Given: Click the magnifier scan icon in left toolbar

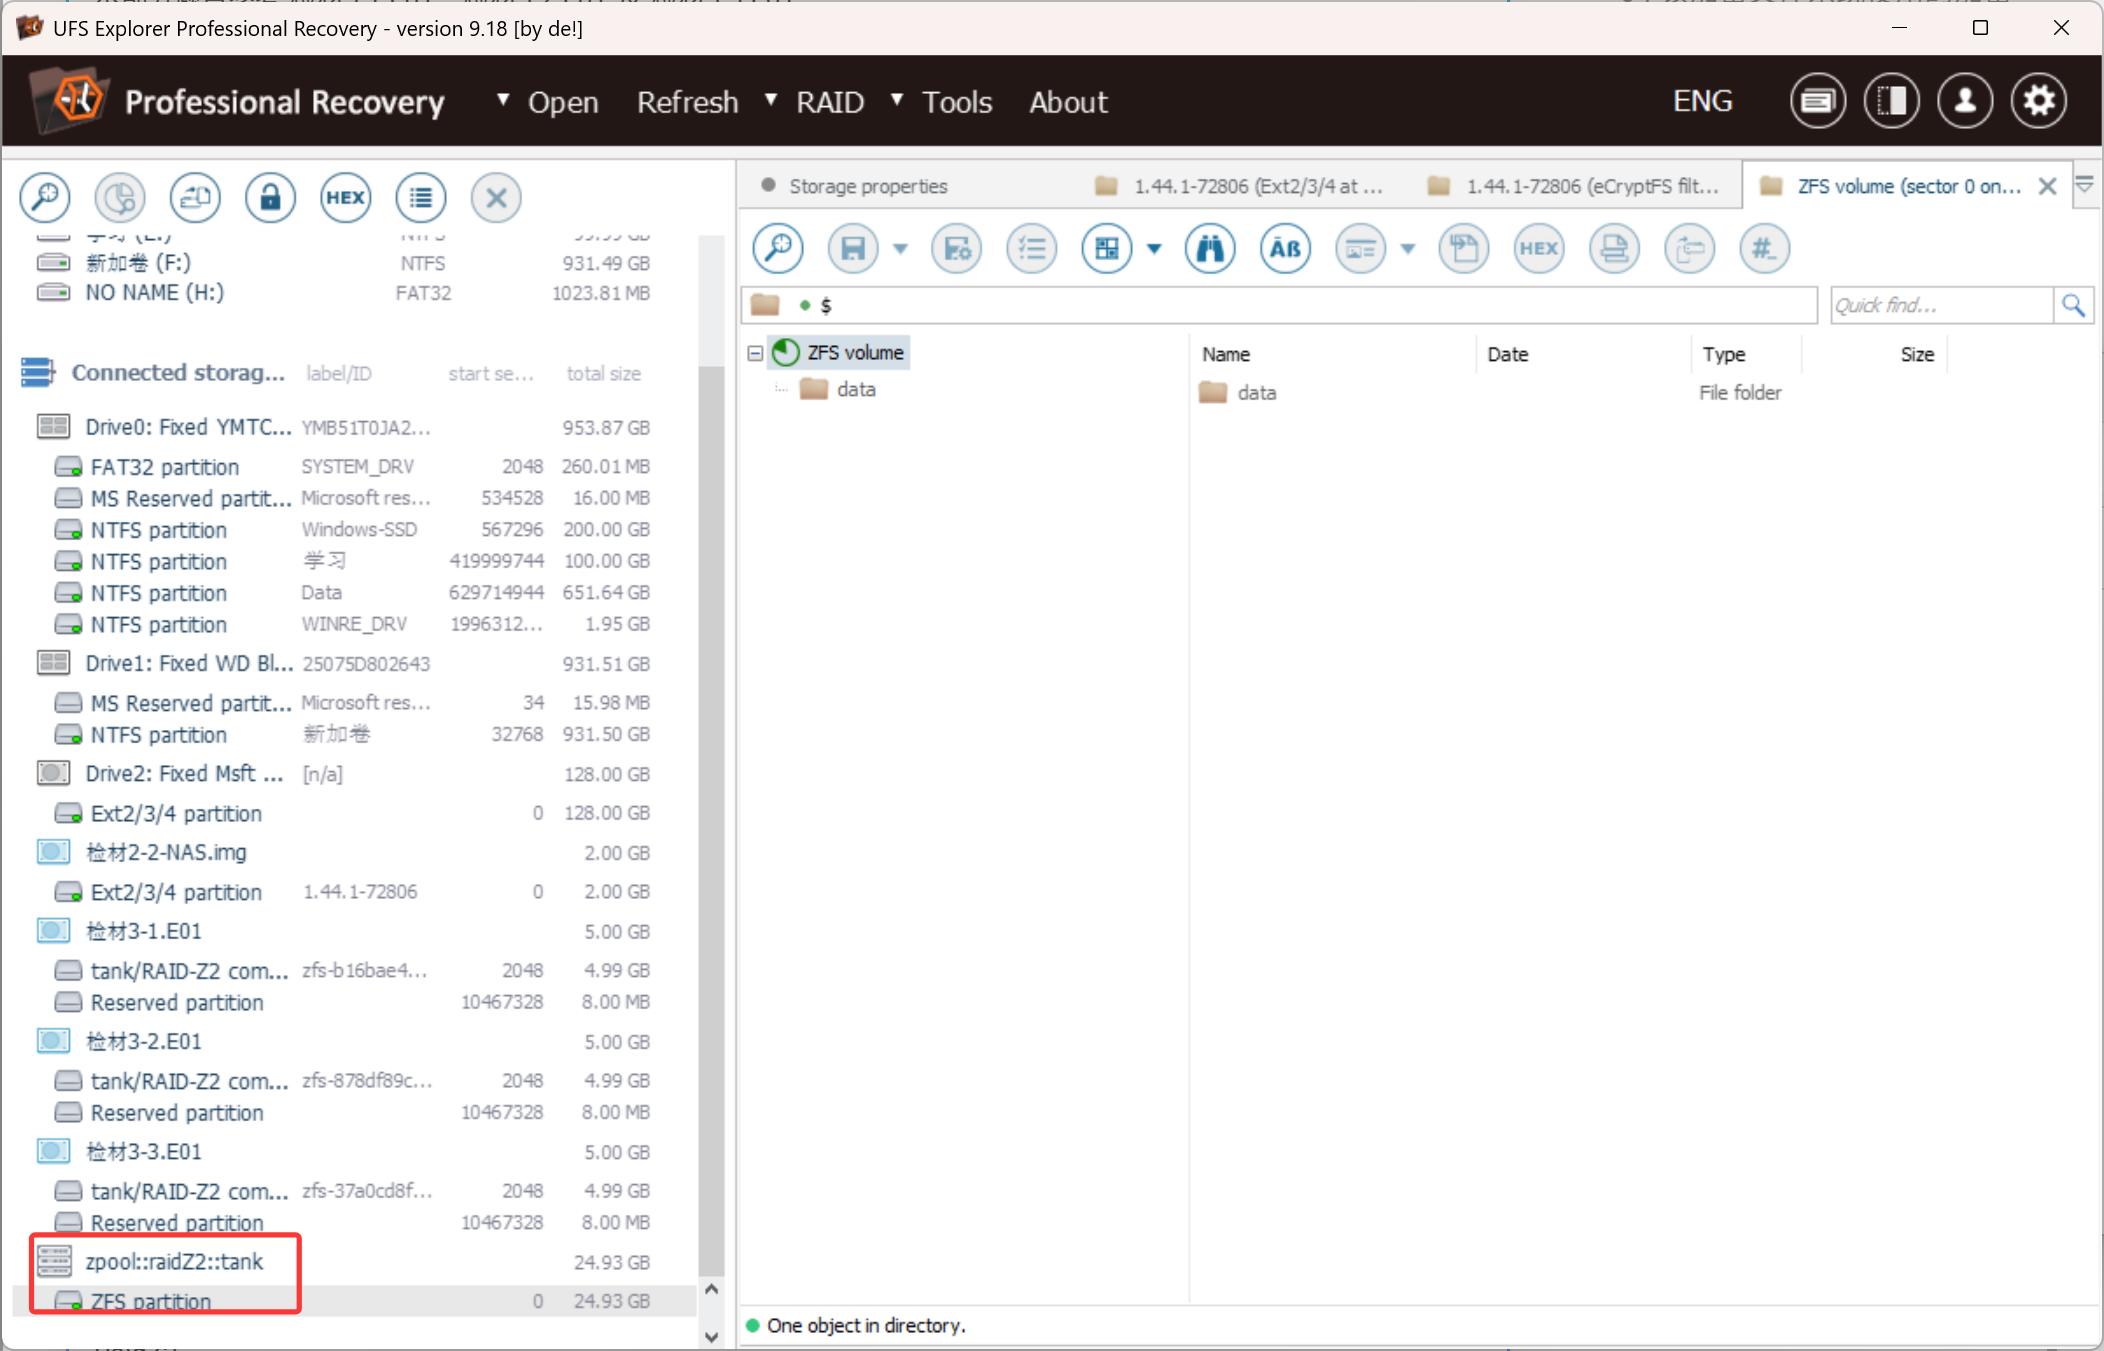Looking at the screenshot, I should [x=45, y=197].
